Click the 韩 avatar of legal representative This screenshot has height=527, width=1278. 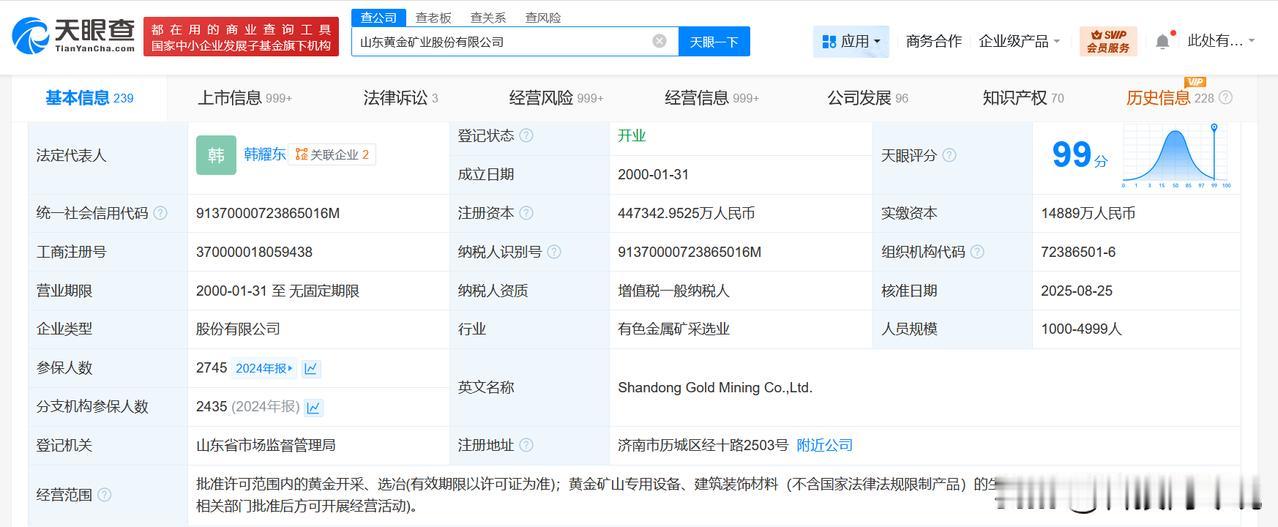[x=216, y=155]
